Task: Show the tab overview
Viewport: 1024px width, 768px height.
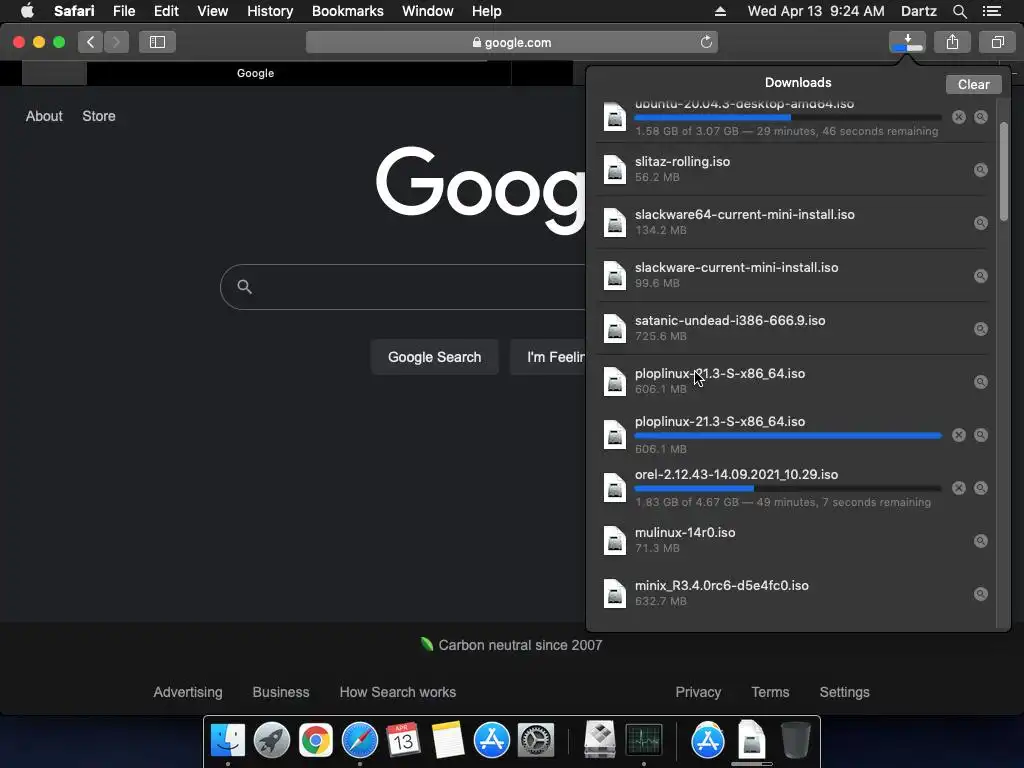Action: (x=997, y=42)
